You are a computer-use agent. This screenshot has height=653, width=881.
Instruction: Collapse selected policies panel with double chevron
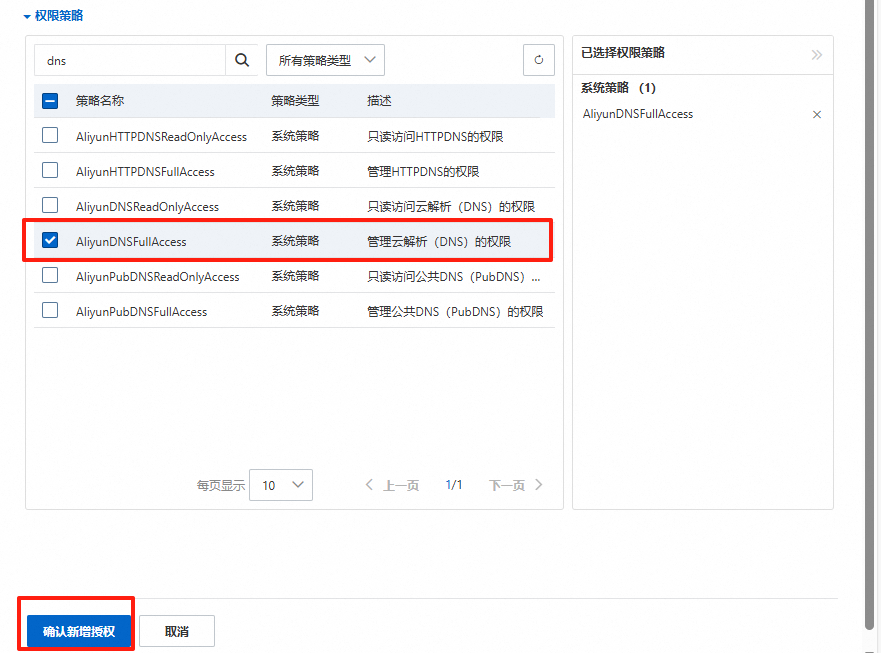click(x=817, y=54)
